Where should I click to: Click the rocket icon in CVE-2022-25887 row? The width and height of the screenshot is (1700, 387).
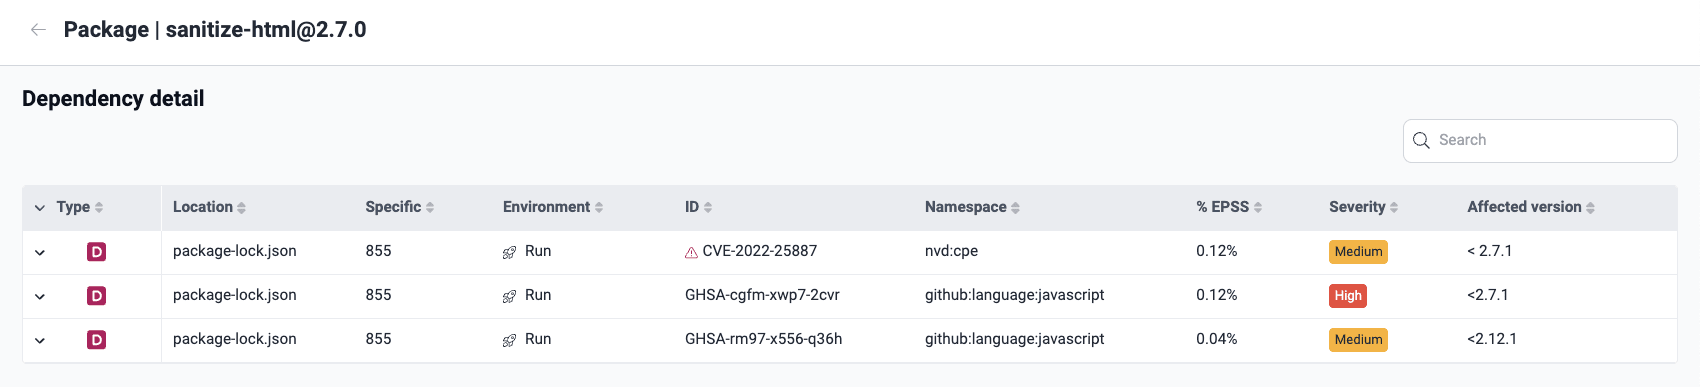pyautogui.click(x=509, y=252)
